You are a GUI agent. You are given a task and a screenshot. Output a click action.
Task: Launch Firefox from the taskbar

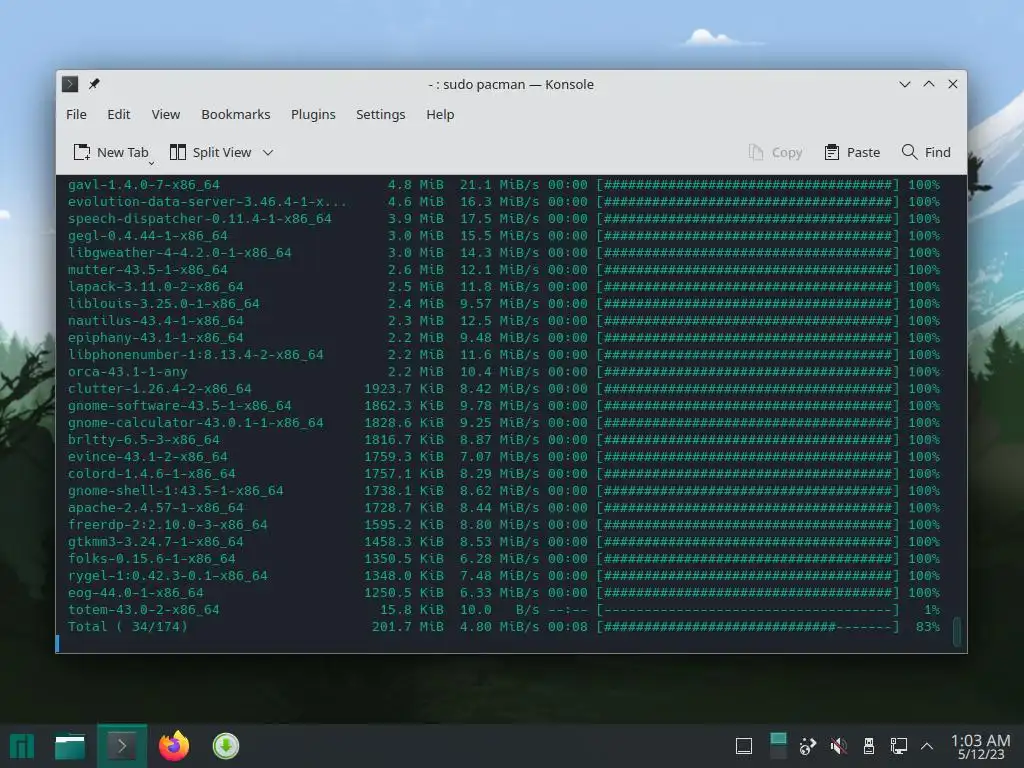(x=174, y=746)
